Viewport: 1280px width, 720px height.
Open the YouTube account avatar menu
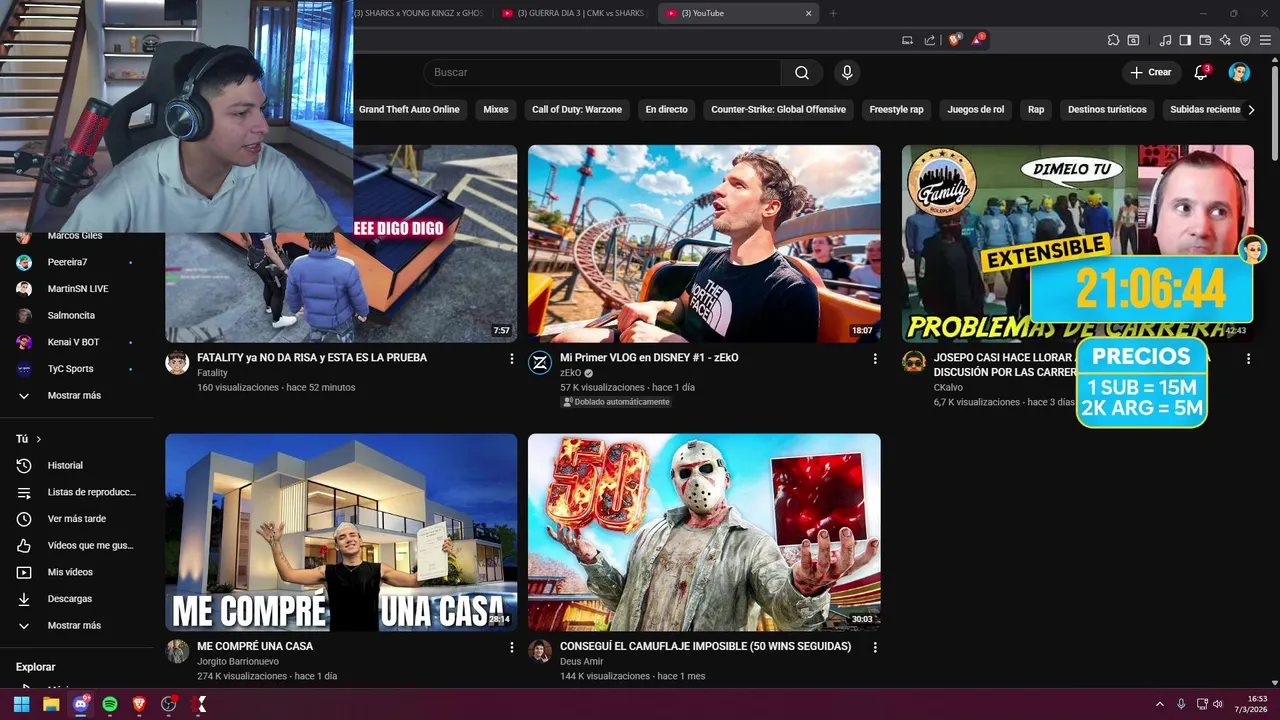tap(1239, 72)
